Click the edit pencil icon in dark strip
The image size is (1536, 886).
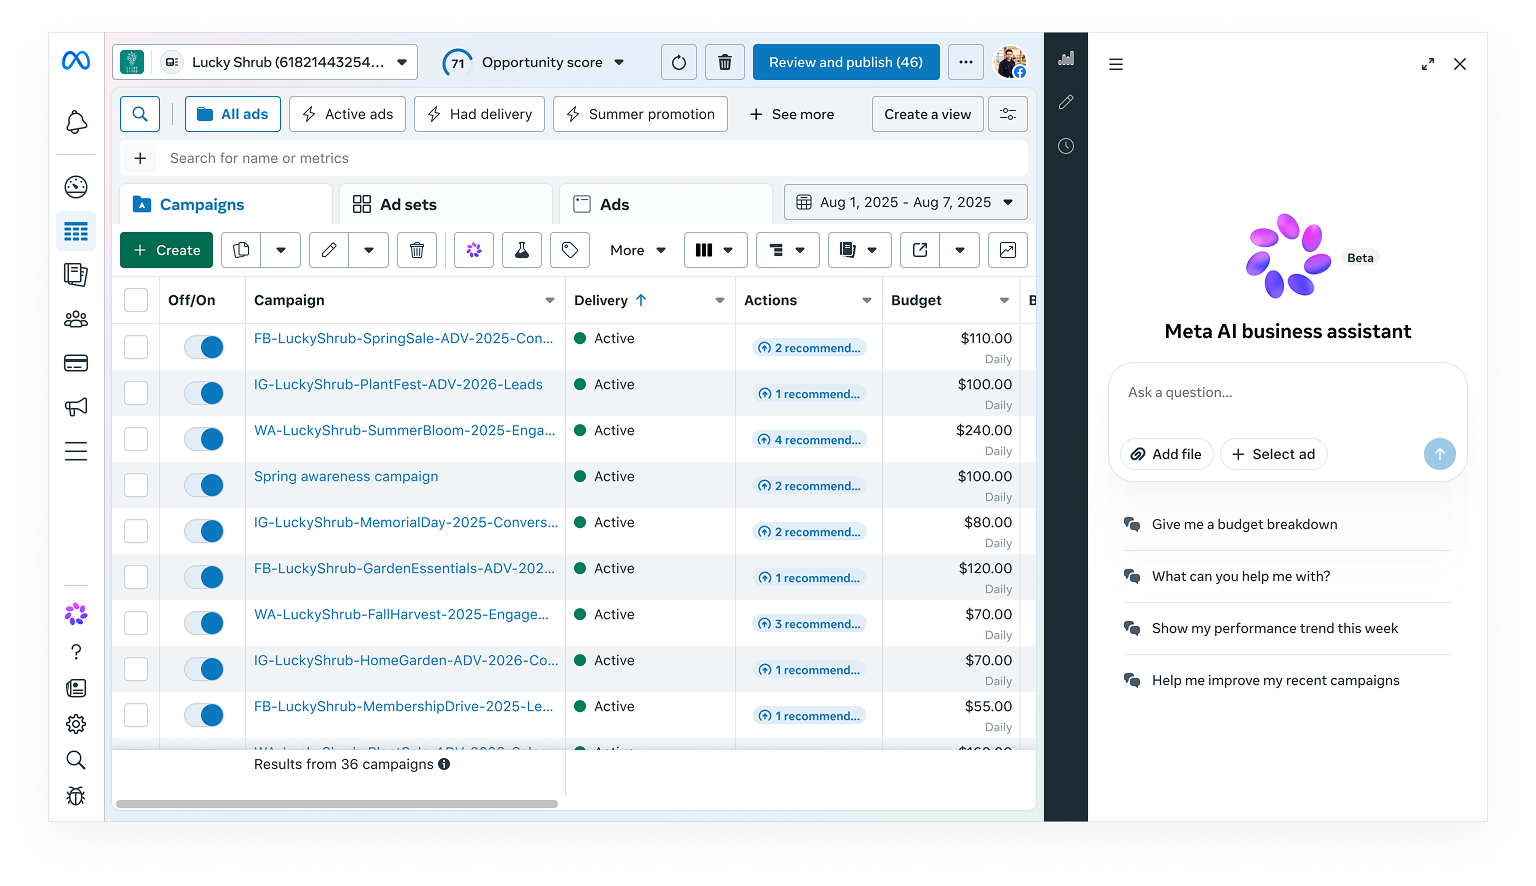[1066, 102]
